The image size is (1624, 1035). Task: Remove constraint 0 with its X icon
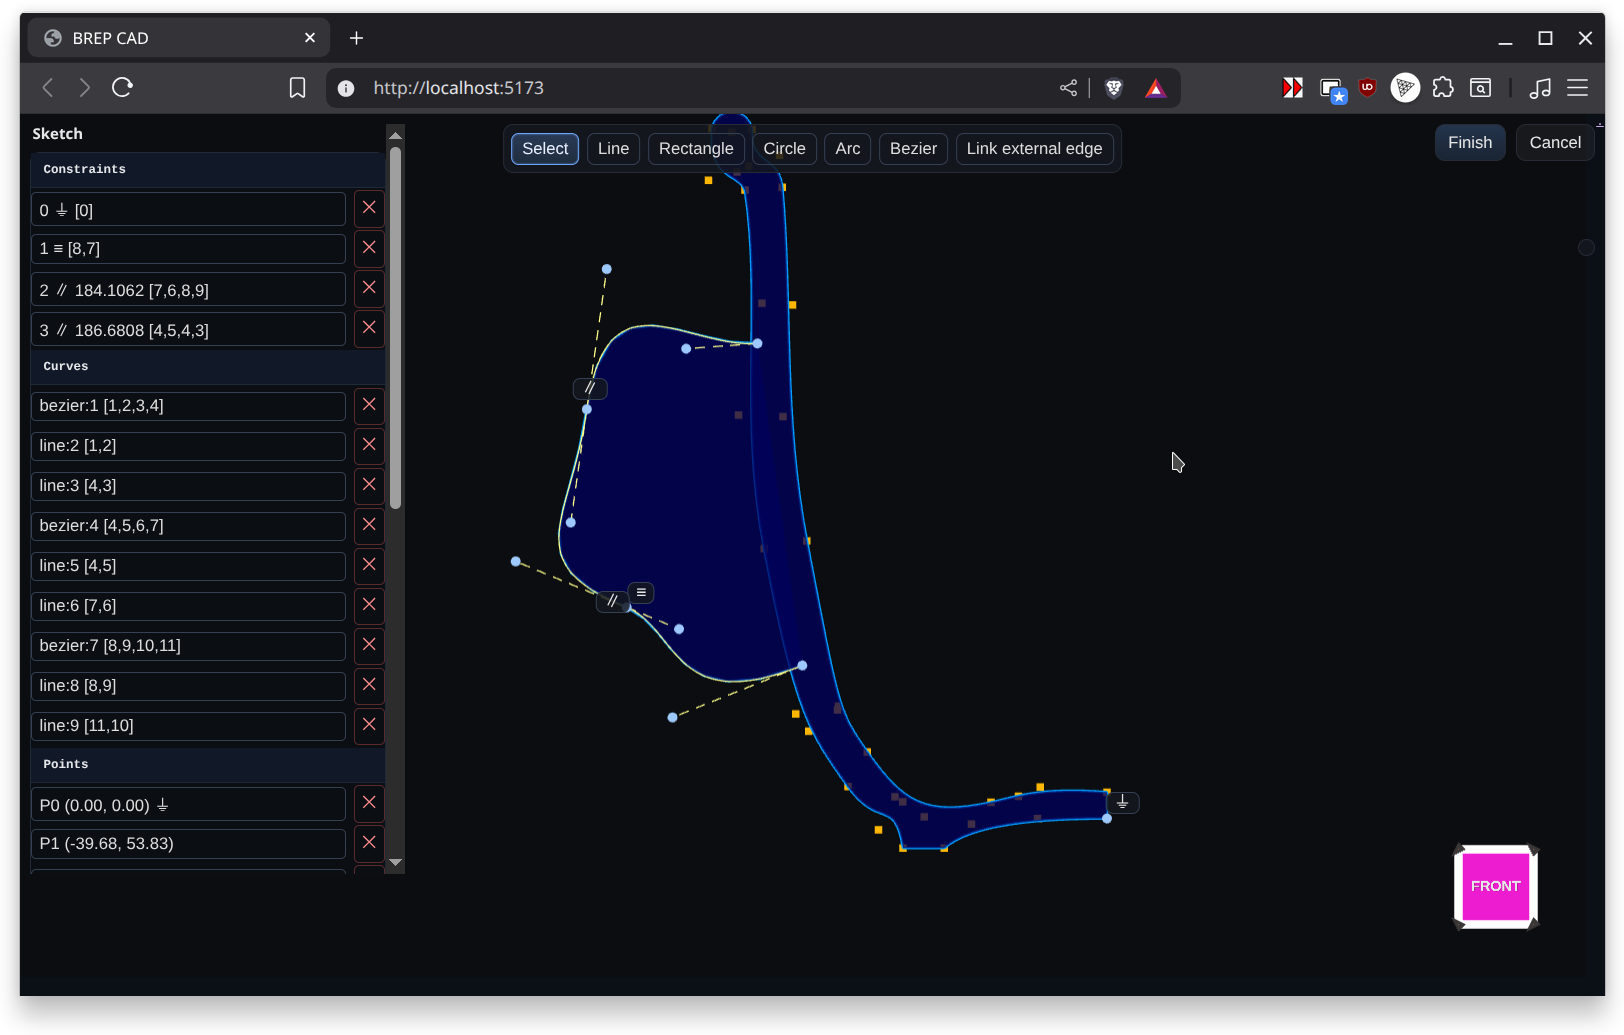coord(369,208)
